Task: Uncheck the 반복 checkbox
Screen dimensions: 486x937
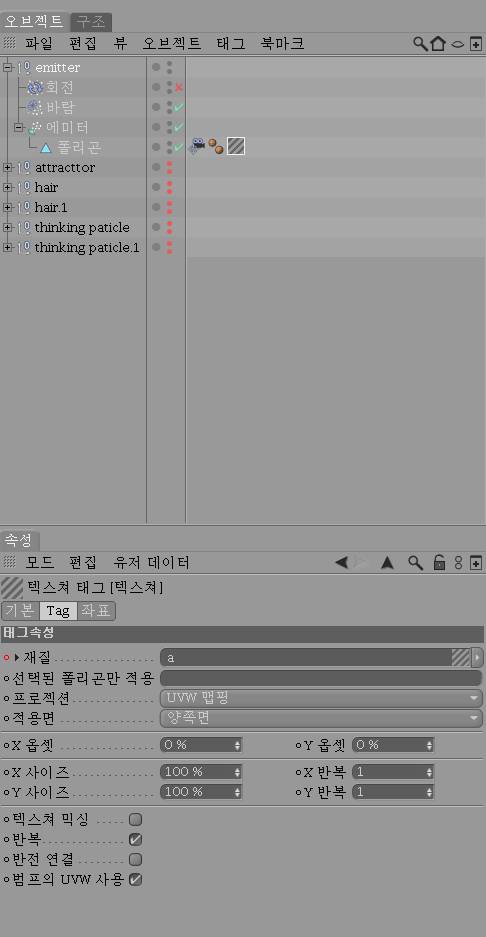Action: (x=136, y=840)
